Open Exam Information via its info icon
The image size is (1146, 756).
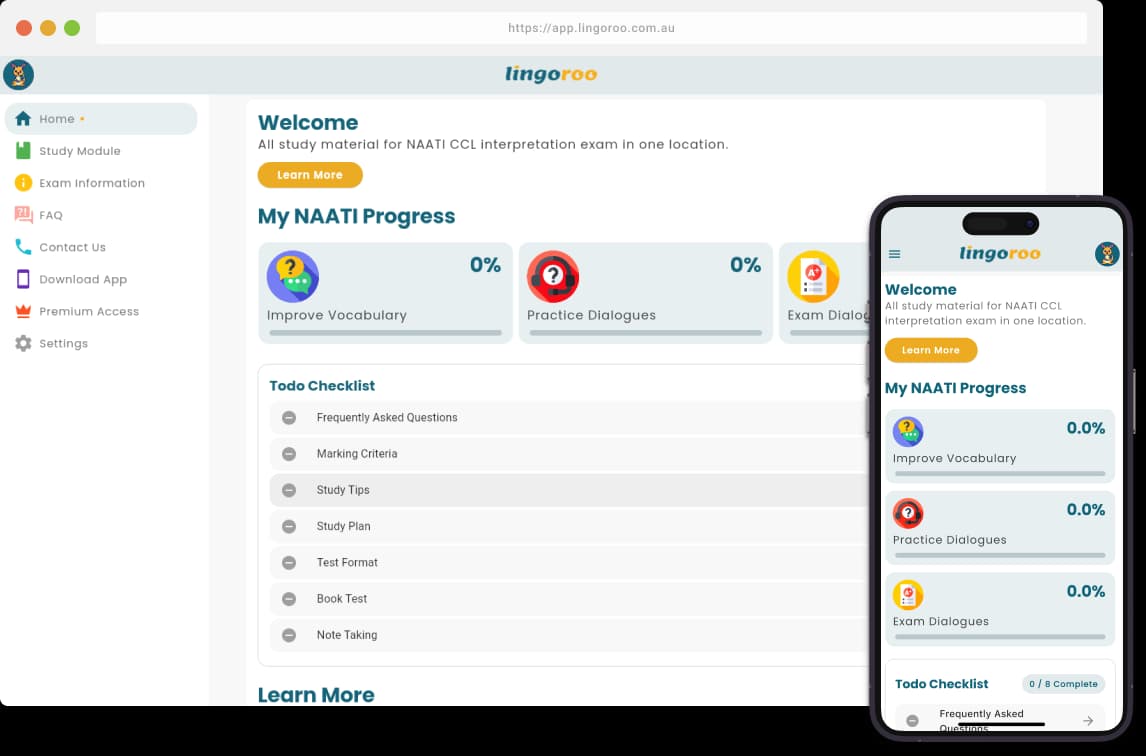tap(22, 183)
